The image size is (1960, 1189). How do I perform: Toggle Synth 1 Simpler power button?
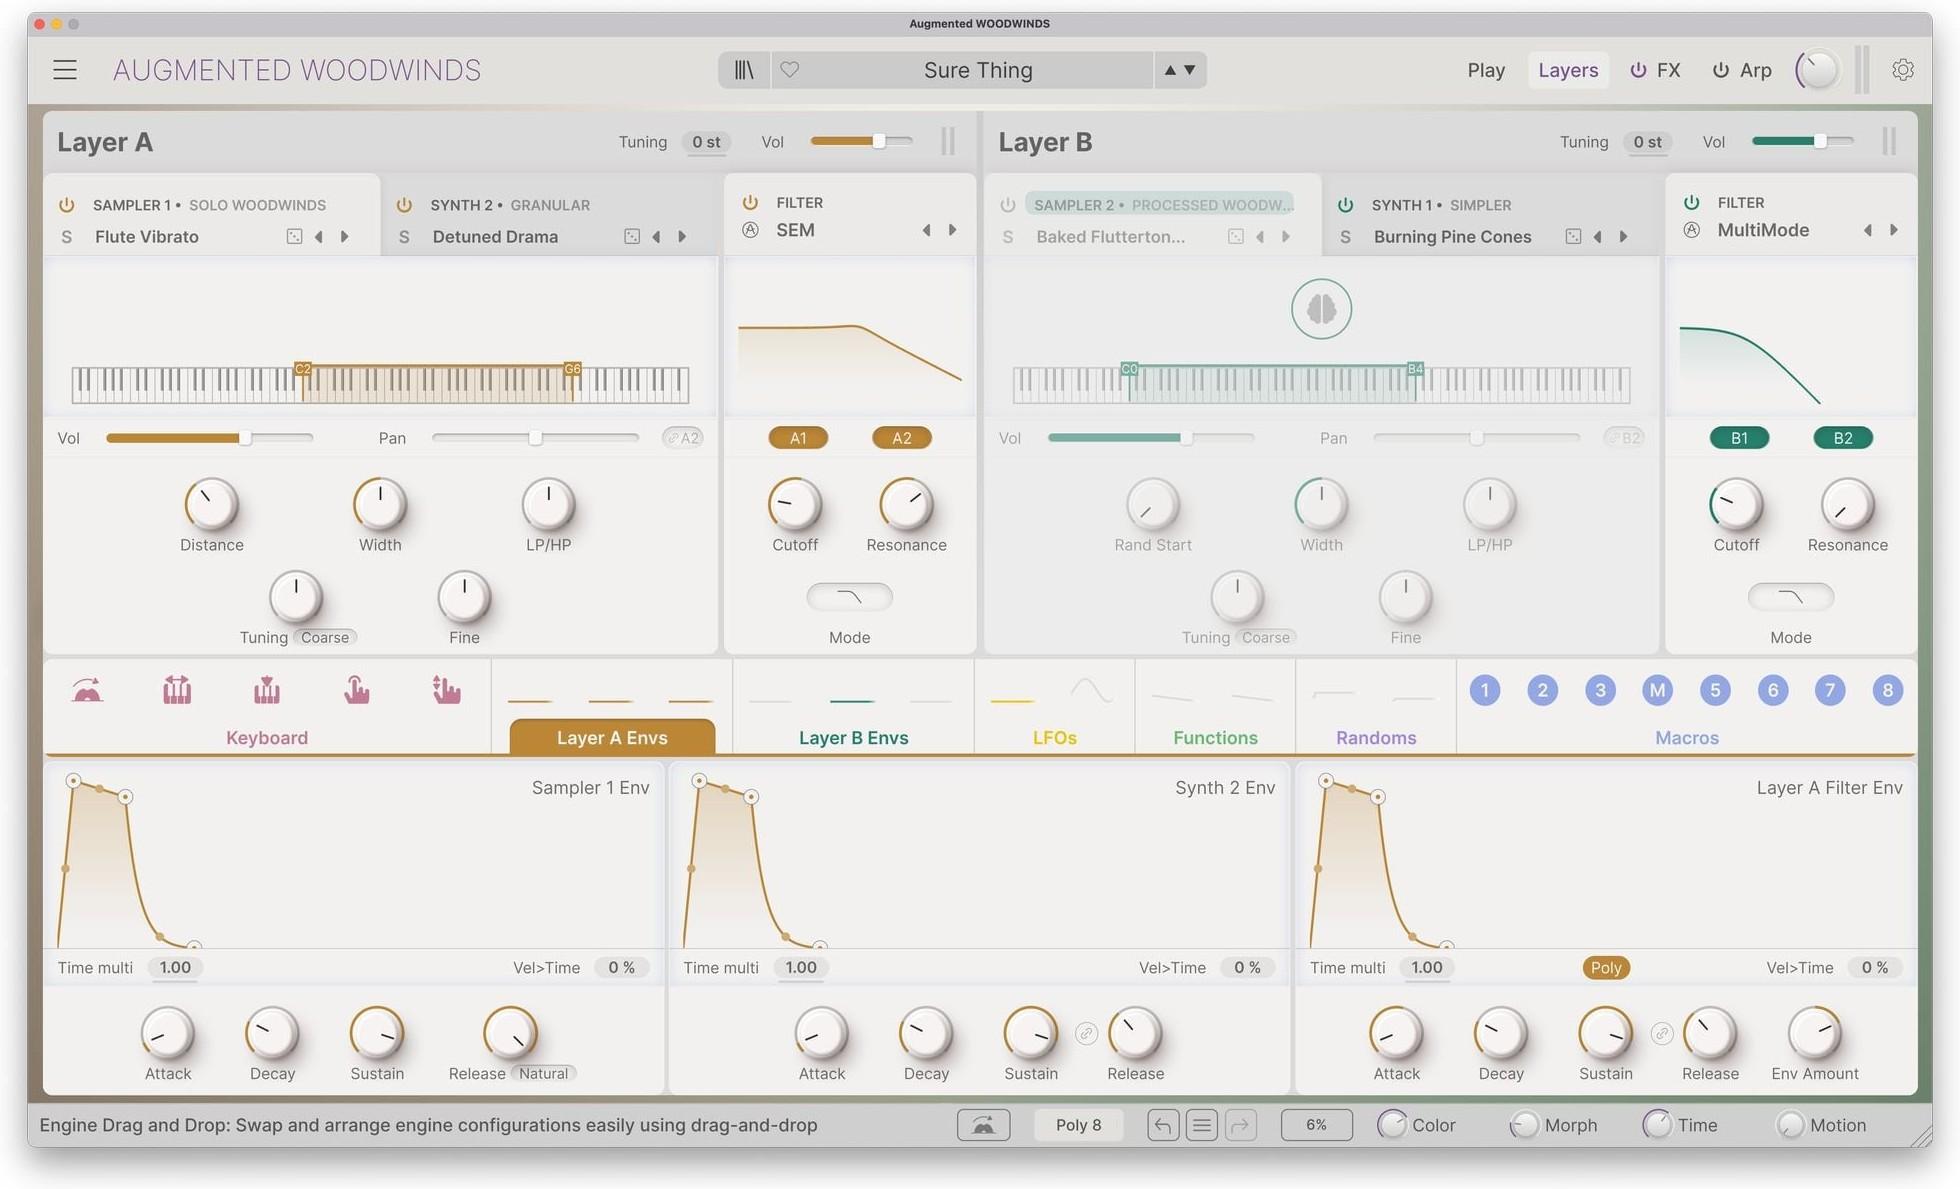tap(1346, 205)
